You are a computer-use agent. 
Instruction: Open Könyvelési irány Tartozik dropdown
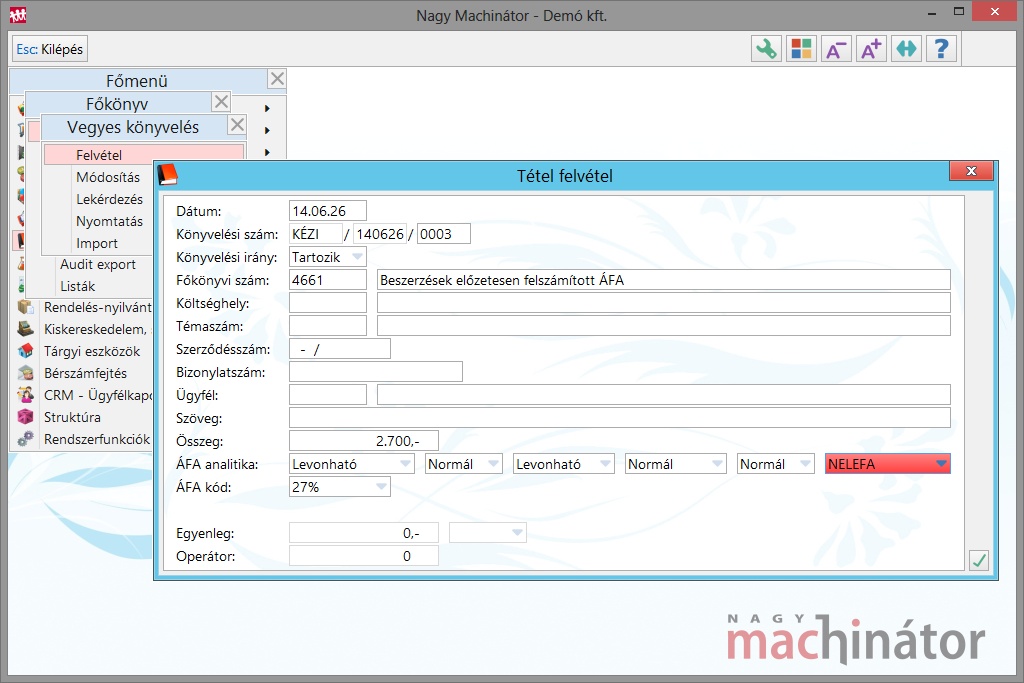point(357,257)
